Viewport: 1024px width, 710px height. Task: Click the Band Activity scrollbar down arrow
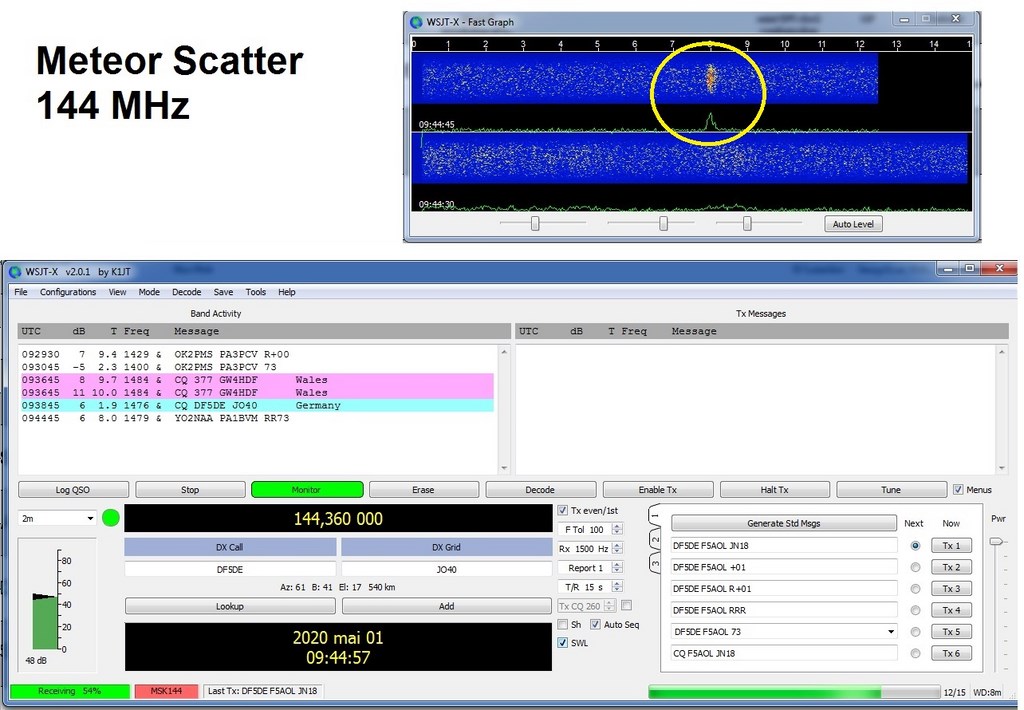tap(504, 468)
